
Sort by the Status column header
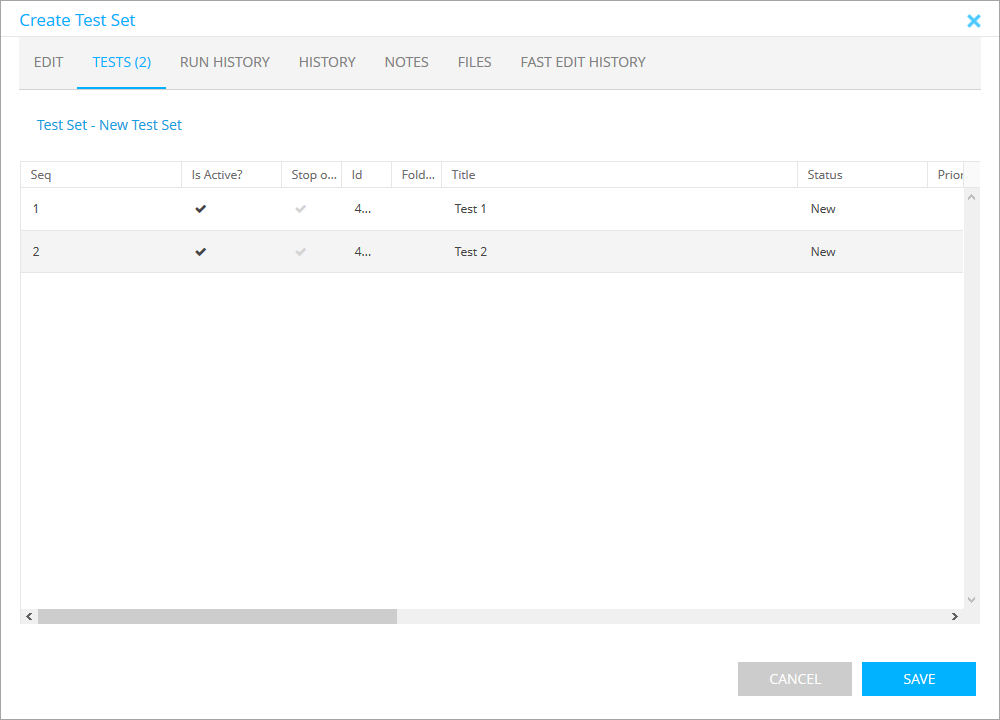(x=825, y=175)
